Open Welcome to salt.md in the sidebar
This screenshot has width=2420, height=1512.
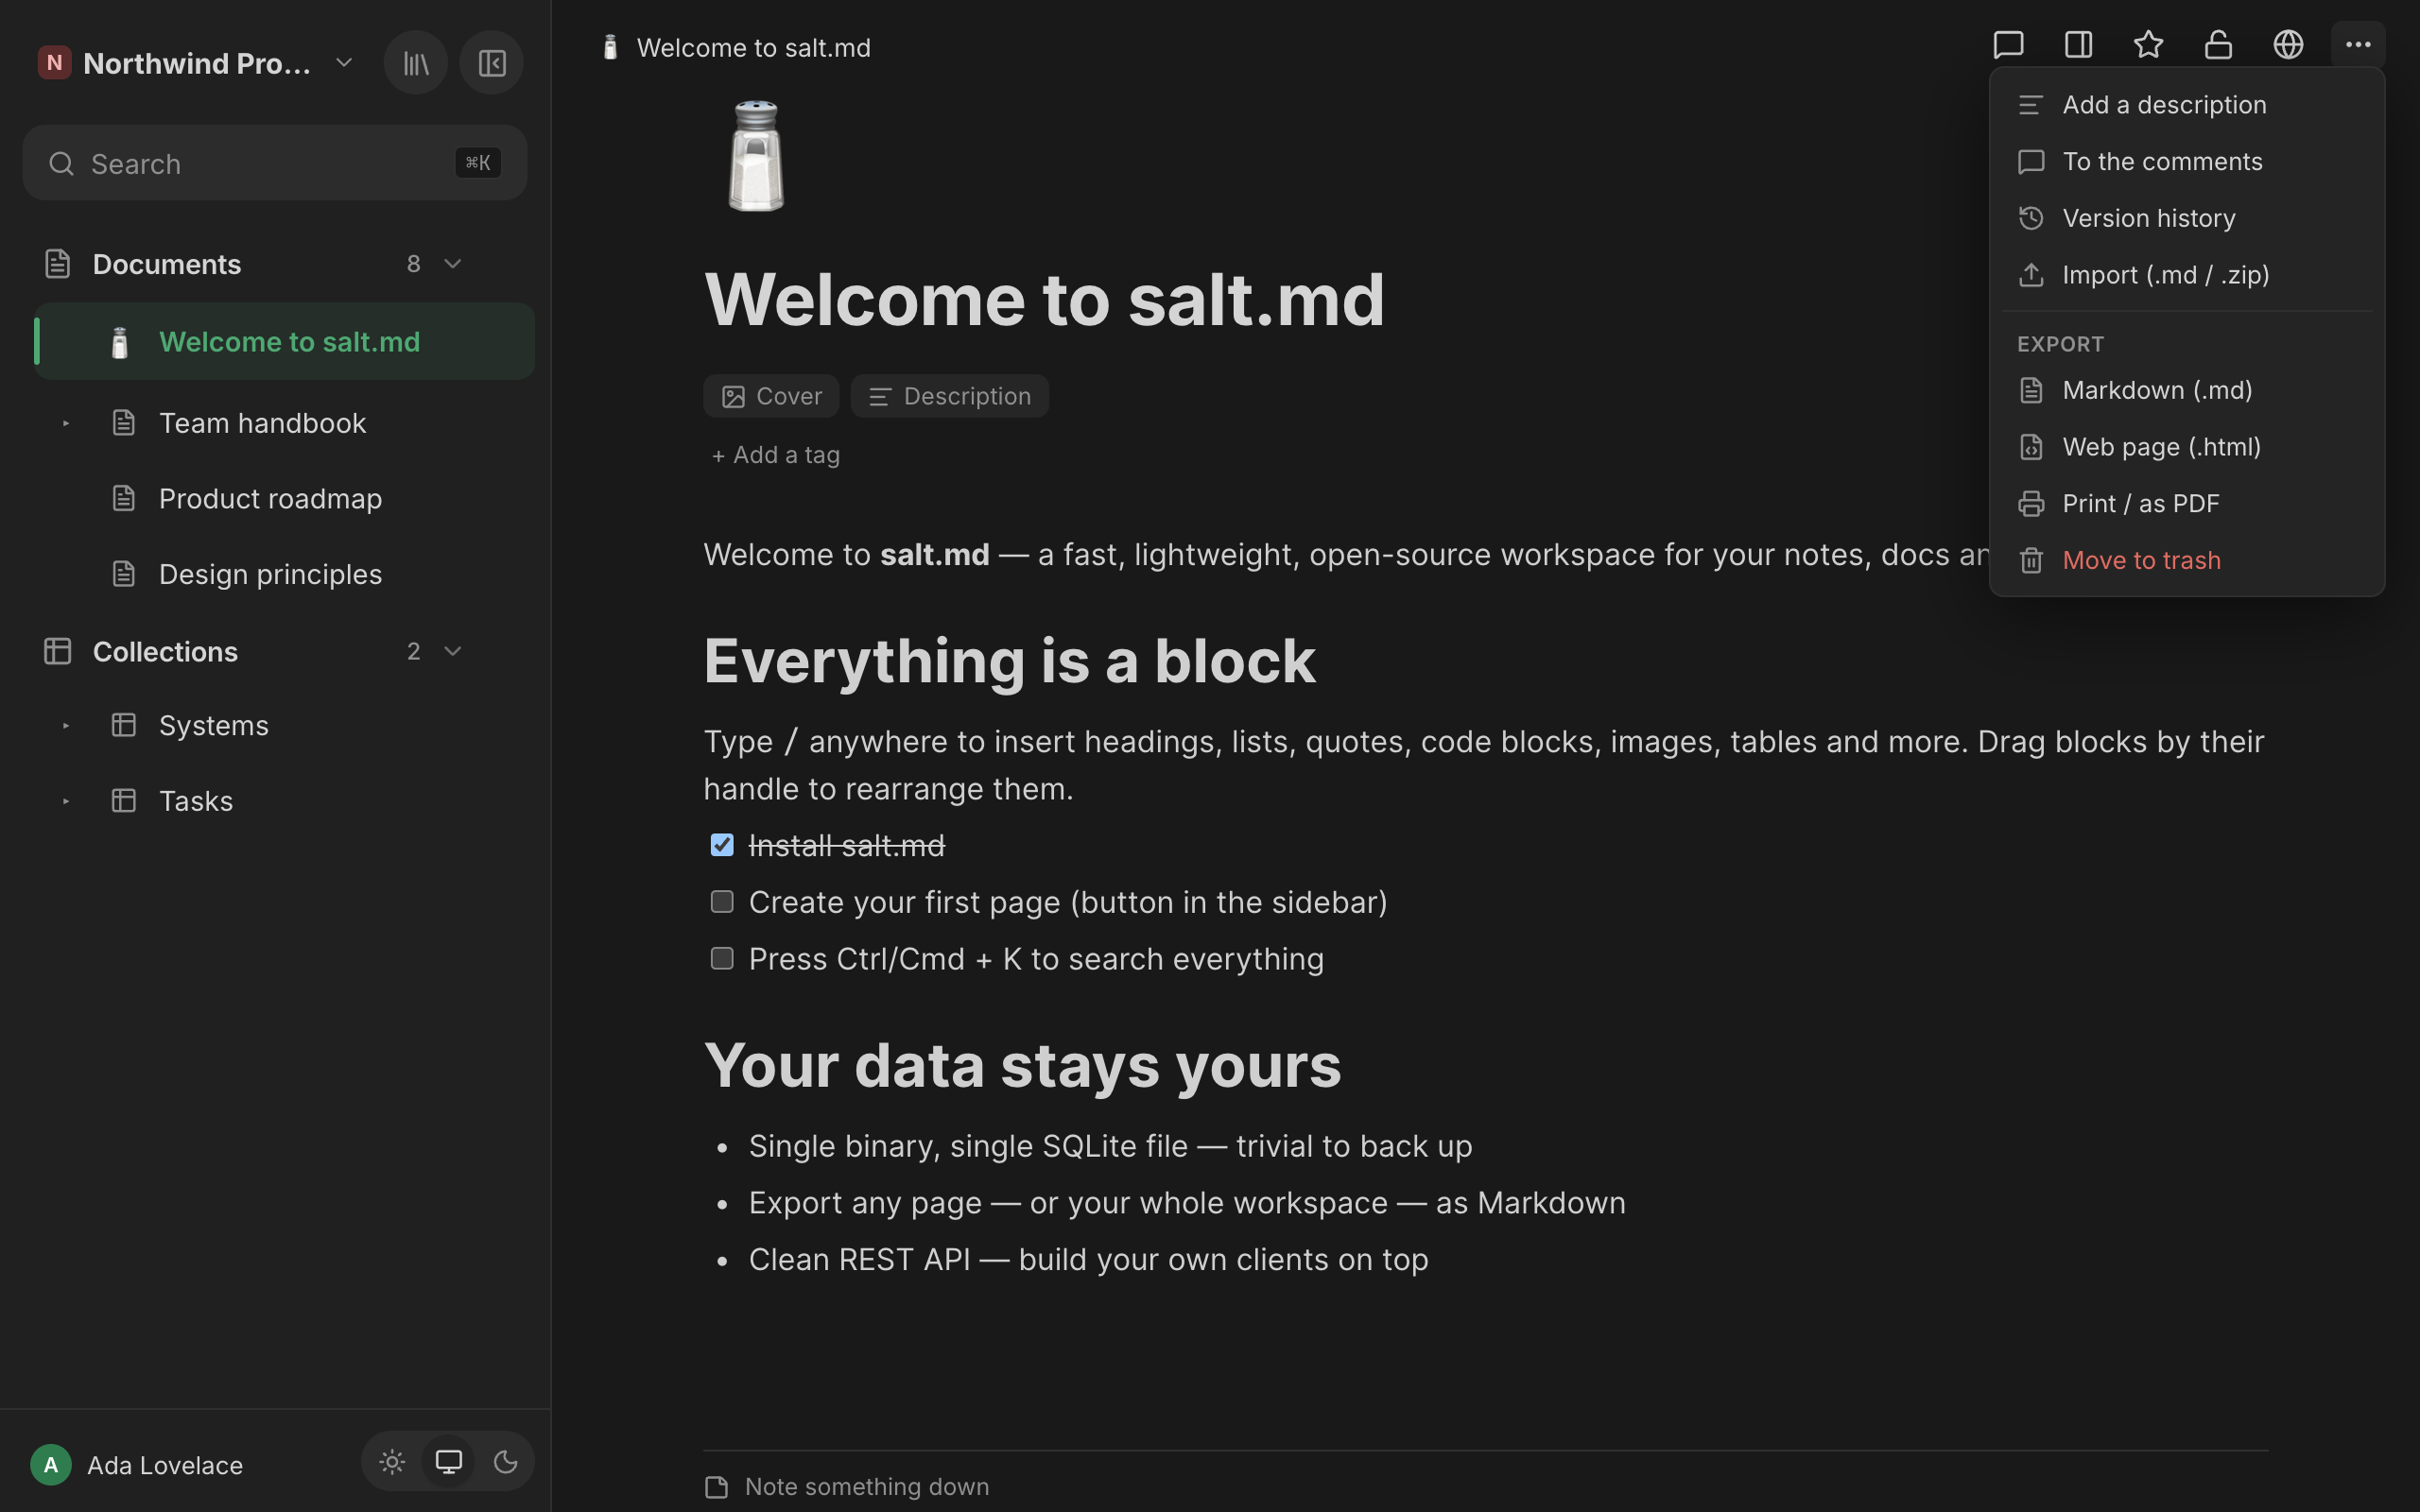285,341
